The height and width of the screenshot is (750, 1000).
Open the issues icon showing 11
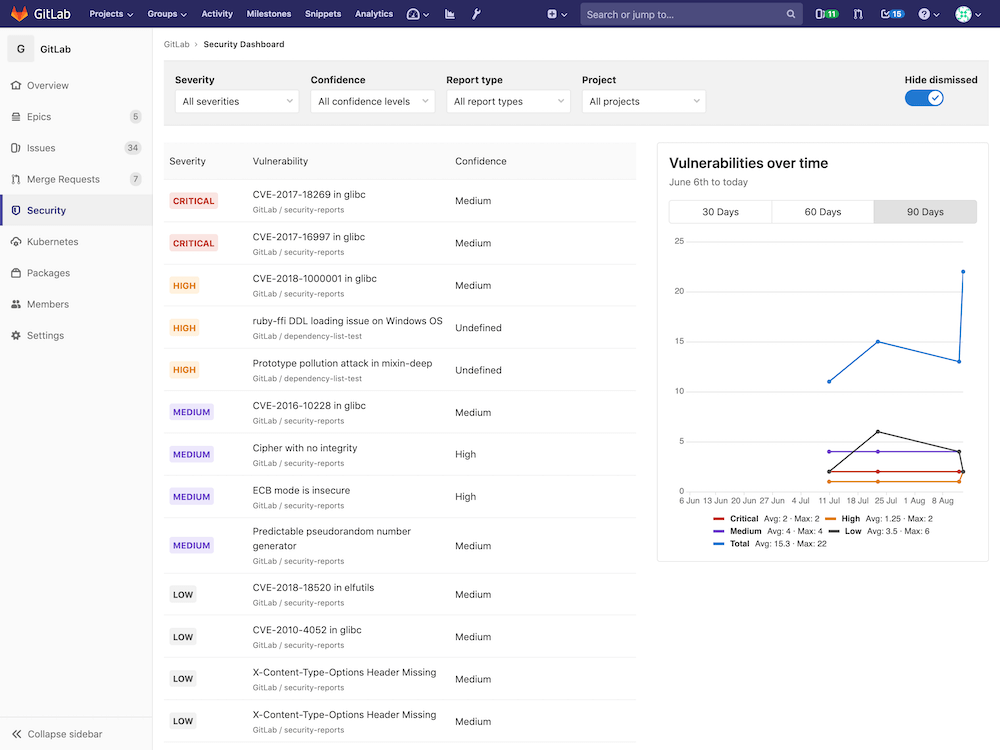click(x=826, y=14)
